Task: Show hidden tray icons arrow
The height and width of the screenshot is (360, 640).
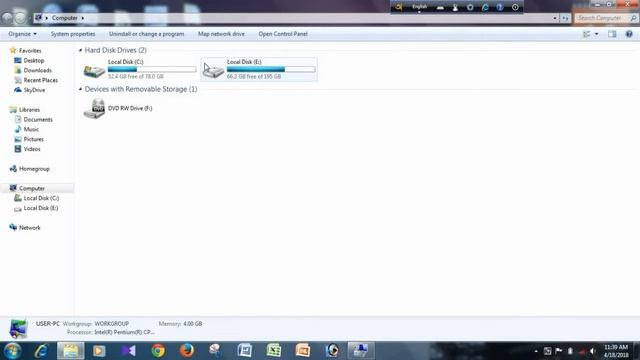Action: coord(536,351)
